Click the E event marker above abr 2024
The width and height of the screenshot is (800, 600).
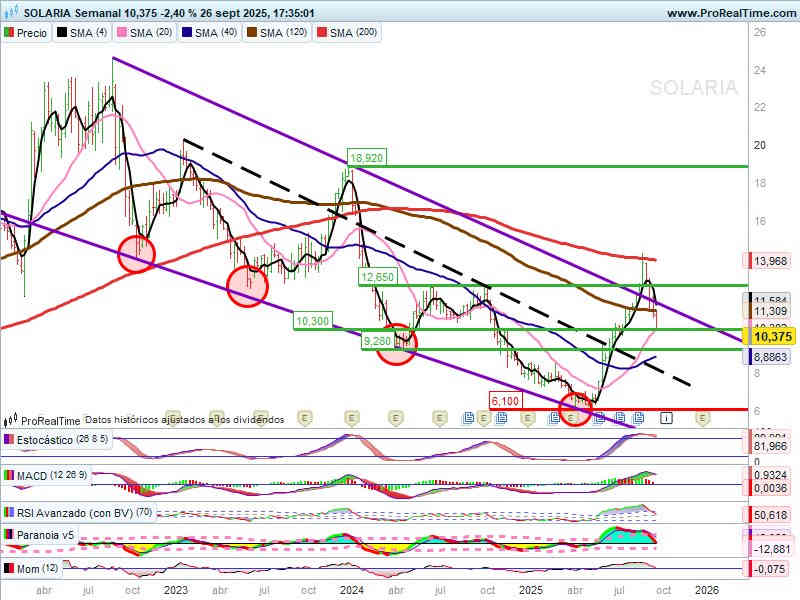(x=395, y=418)
